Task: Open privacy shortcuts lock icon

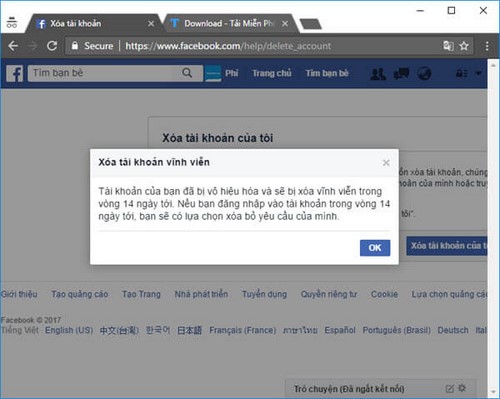Action: 462,73
